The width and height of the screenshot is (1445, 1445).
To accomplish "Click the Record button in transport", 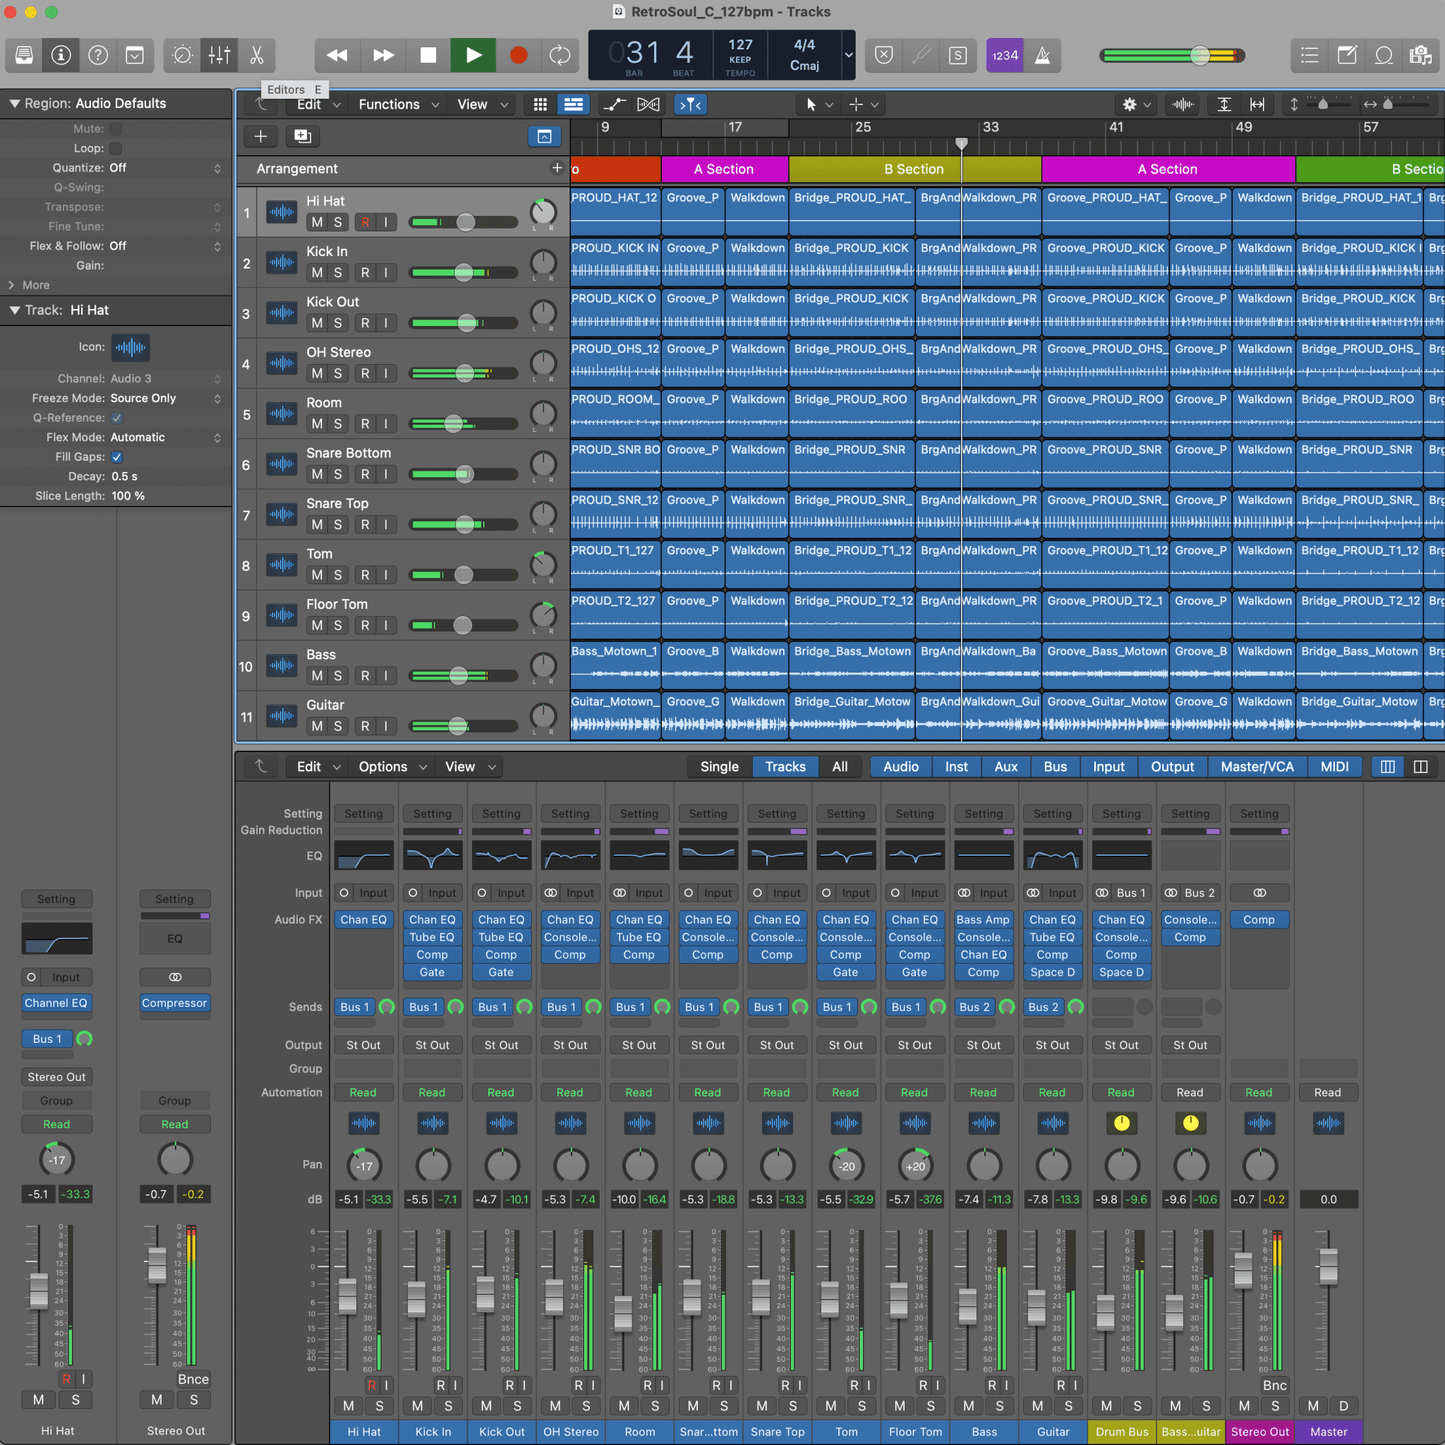I will (x=518, y=56).
